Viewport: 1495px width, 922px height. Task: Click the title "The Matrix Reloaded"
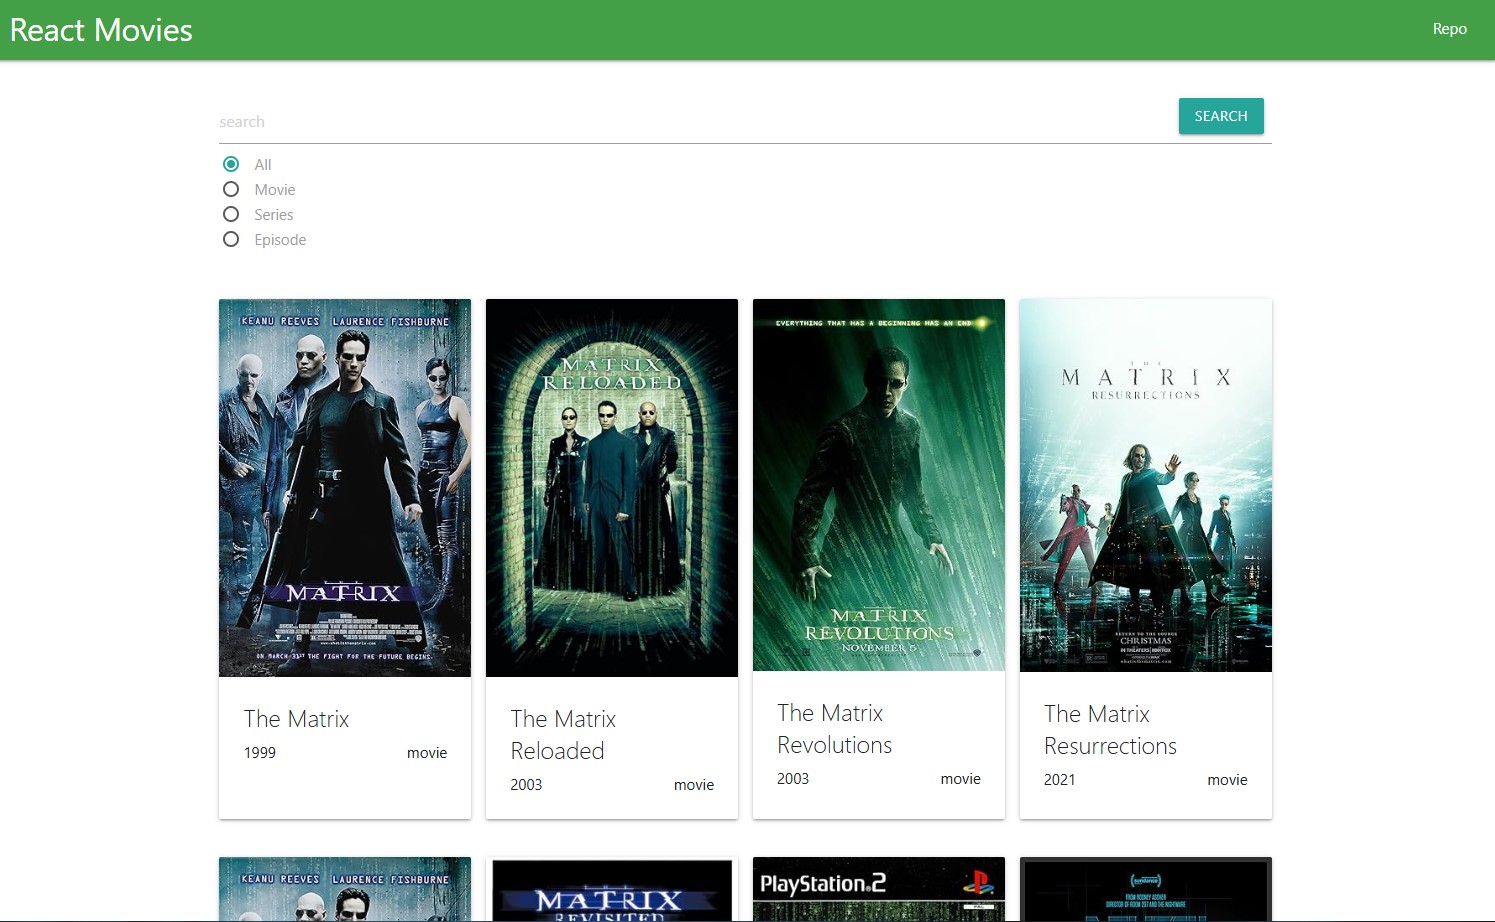pyautogui.click(x=563, y=735)
